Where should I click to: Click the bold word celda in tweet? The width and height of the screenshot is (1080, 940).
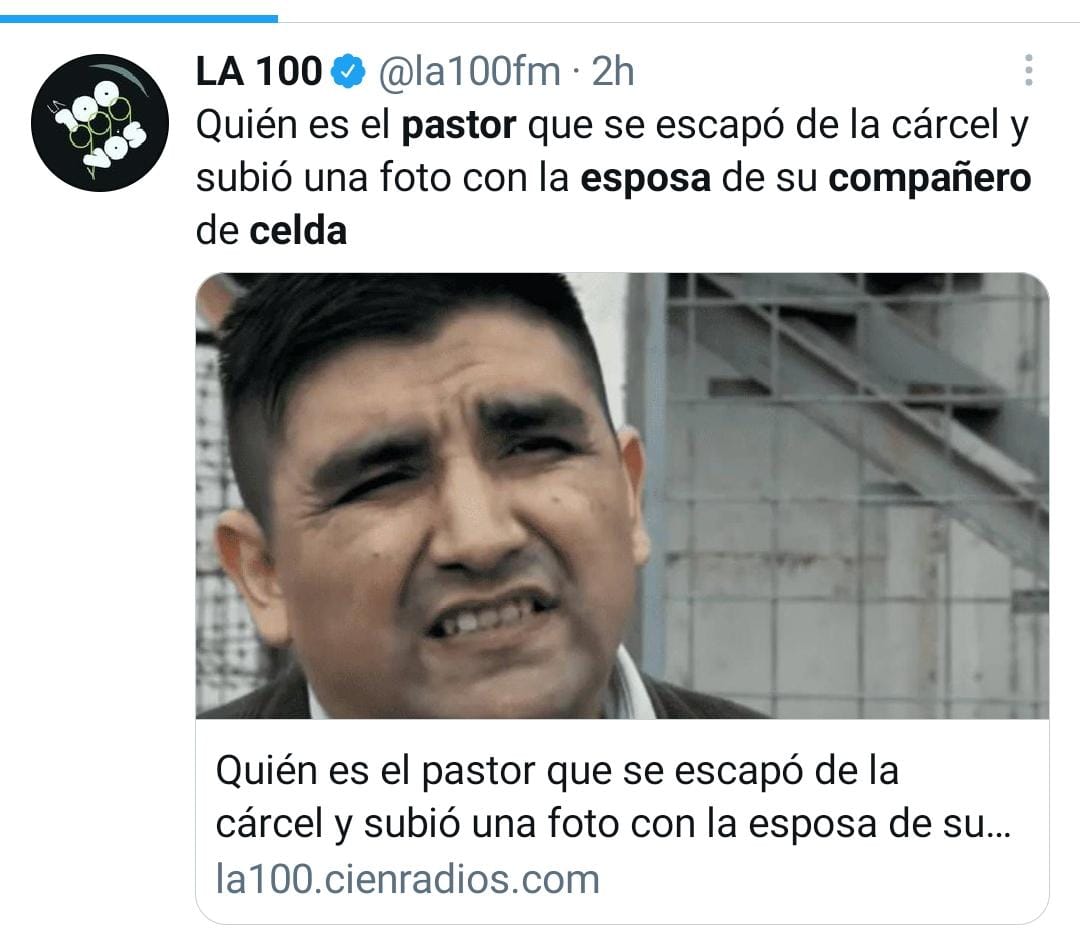click(x=298, y=231)
